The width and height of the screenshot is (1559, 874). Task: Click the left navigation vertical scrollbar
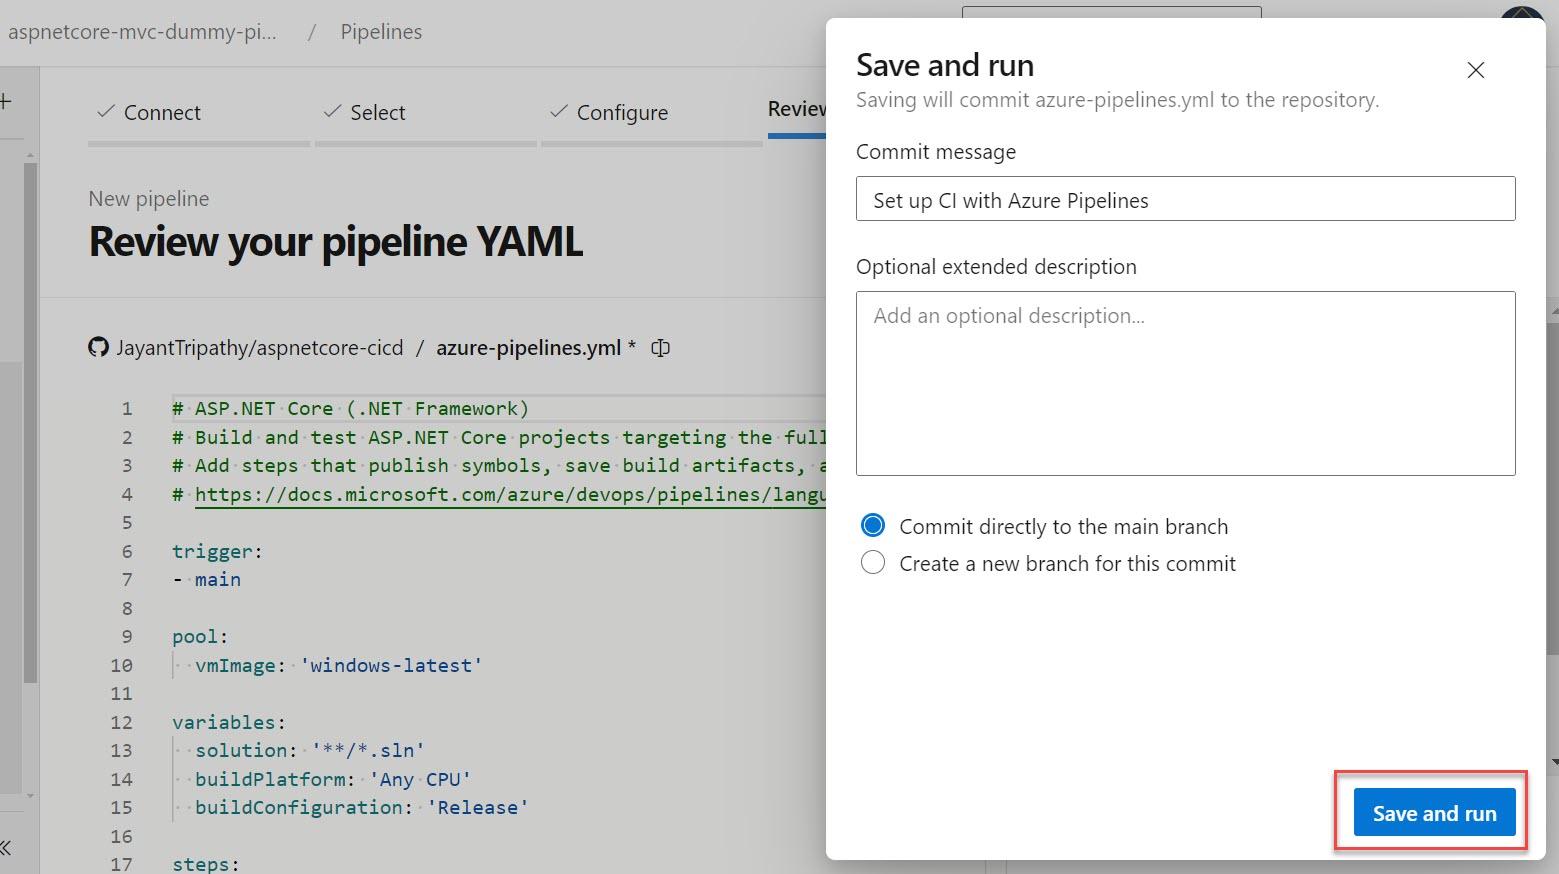[30, 420]
